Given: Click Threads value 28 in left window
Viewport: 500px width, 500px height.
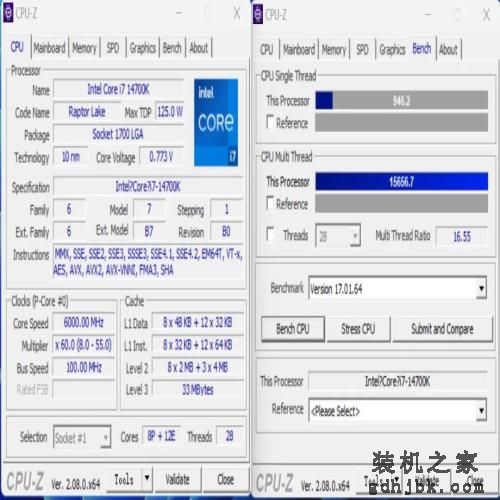Looking at the screenshot, I should pos(230,436).
